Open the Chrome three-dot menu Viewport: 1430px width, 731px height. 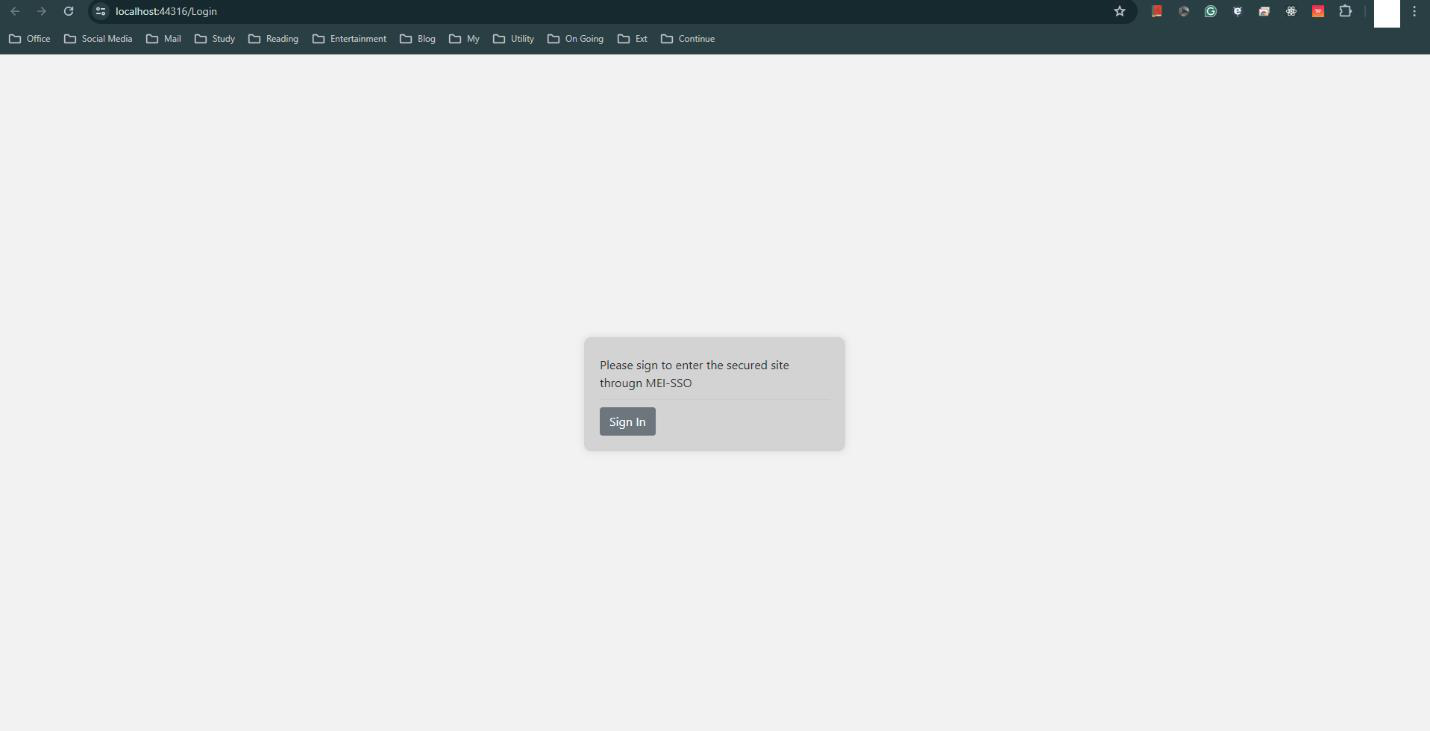pyautogui.click(x=1414, y=11)
